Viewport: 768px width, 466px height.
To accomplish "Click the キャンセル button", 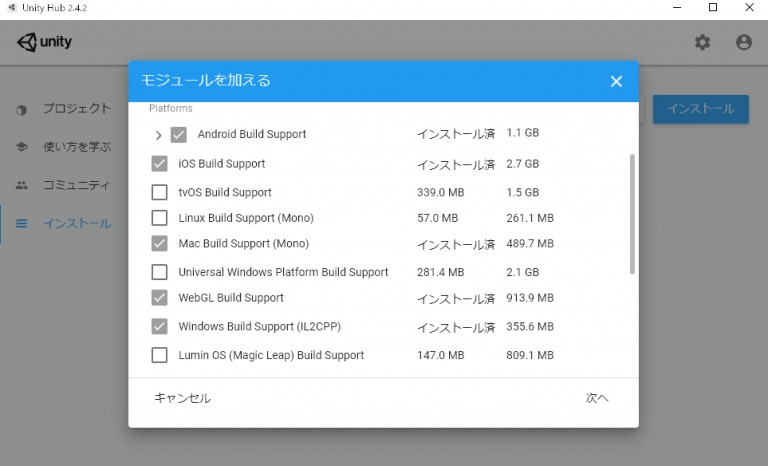I will (183, 398).
